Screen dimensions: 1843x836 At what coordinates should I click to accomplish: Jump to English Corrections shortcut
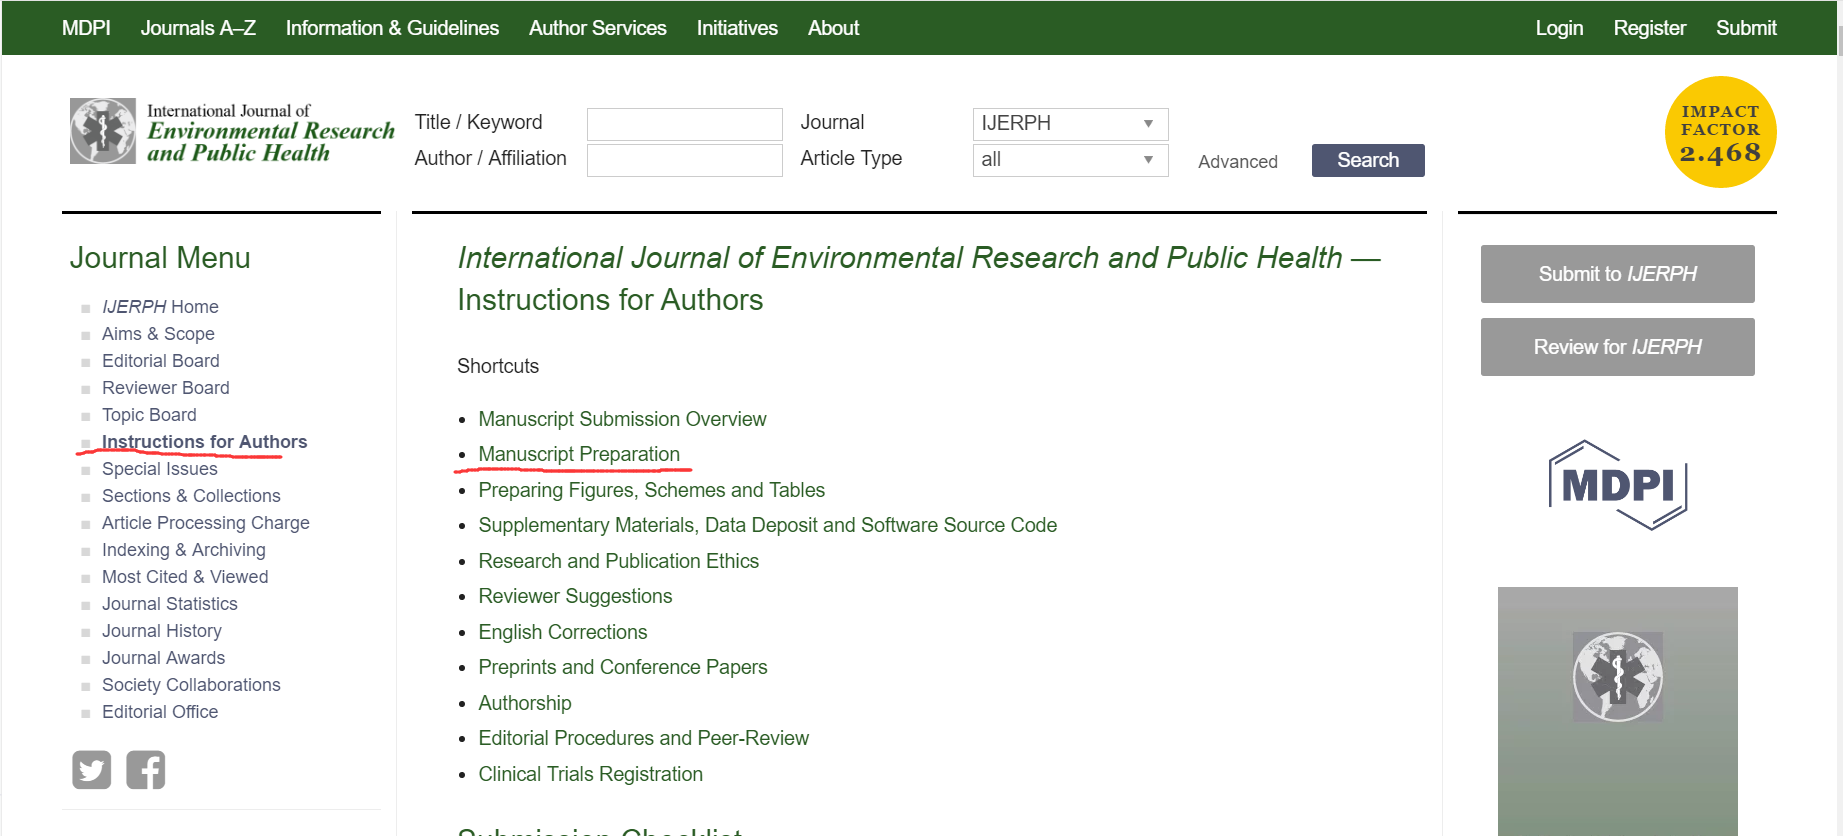tap(562, 632)
